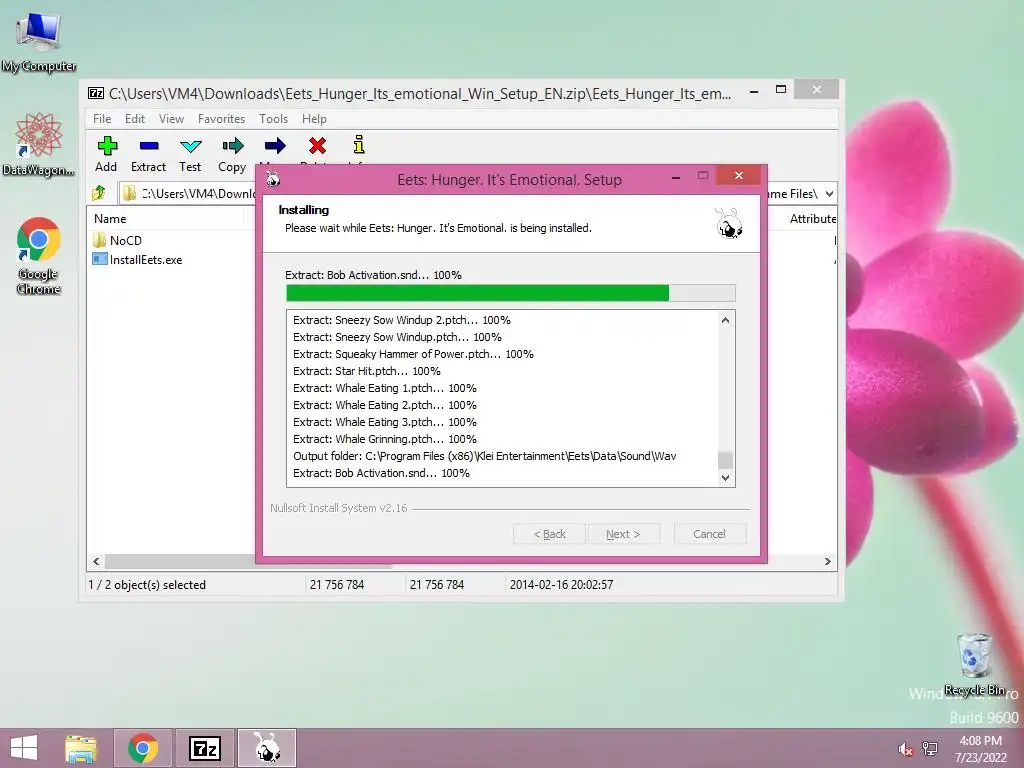1024x768 pixels.
Task: Select log line 'Squeaky Hammer of Power.ptch'
Action: [x=413, y=354]
